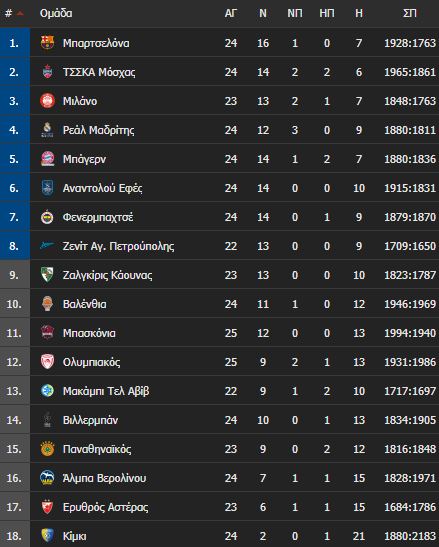Click the Fenerbahçe round emblem
The image size is (439, 547).
(47, 217)
